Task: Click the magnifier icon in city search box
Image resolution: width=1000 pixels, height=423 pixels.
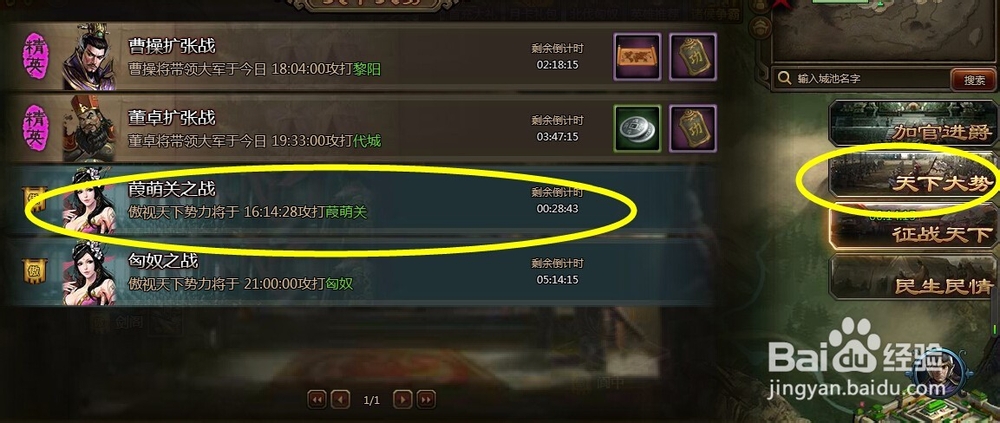Action: click(784, 79)
